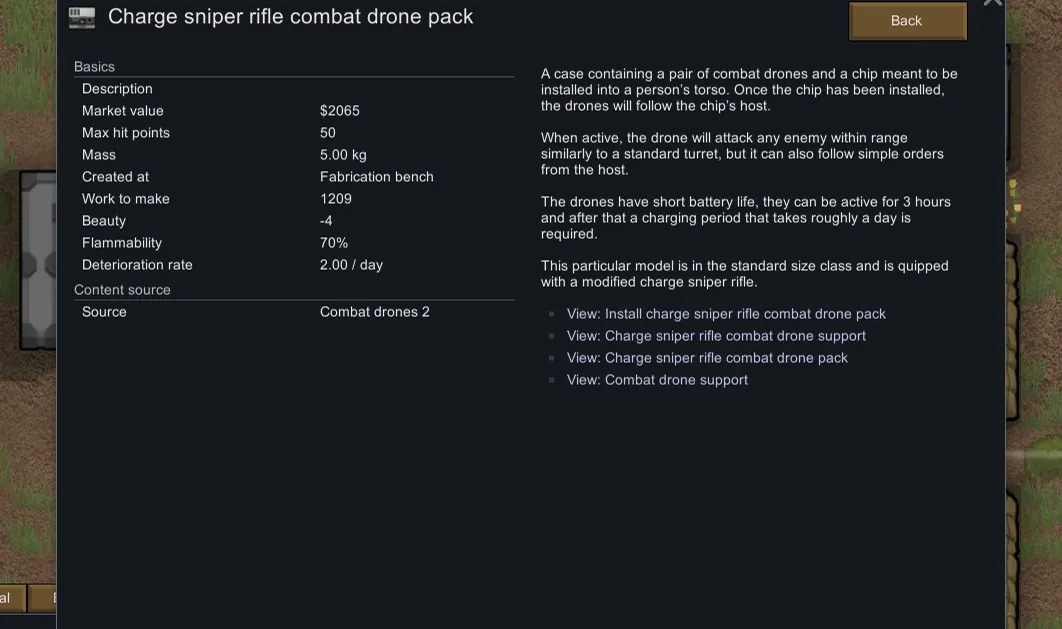Close the info dialog with X
The height and width of the screenshot is (629, 1062).
[x=992, y=3]
